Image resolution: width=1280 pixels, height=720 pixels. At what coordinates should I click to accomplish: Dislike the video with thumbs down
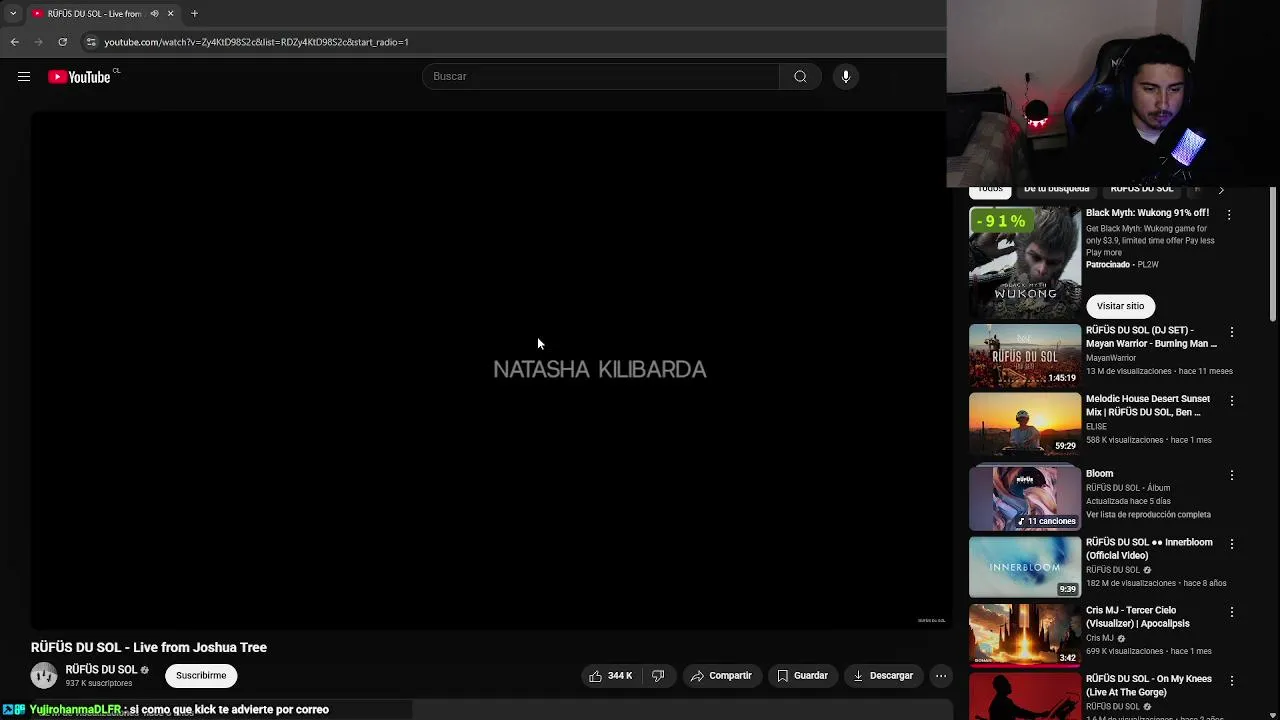pyautogui.click(x=658, y=676)
